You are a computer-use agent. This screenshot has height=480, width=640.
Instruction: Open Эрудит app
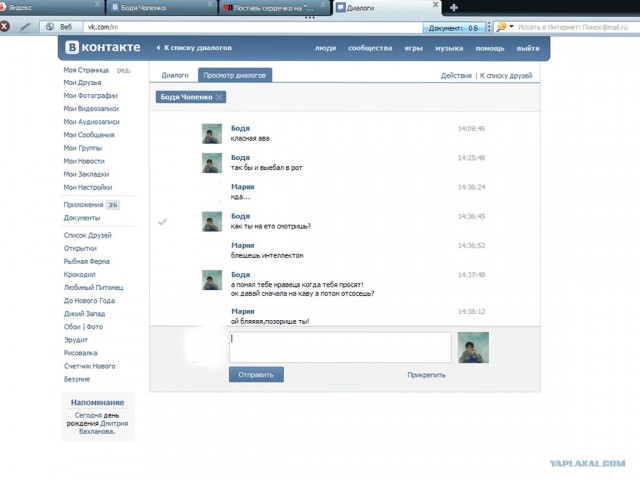point(76,340)
